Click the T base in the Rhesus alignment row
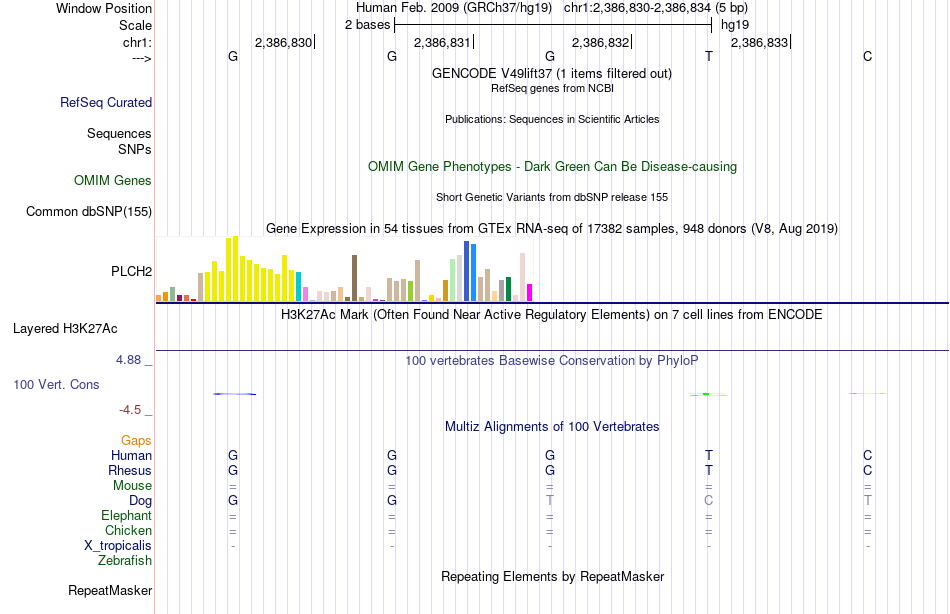Viewport: 950px width, 614px height. pyautogui.click(x=709, y=471)
